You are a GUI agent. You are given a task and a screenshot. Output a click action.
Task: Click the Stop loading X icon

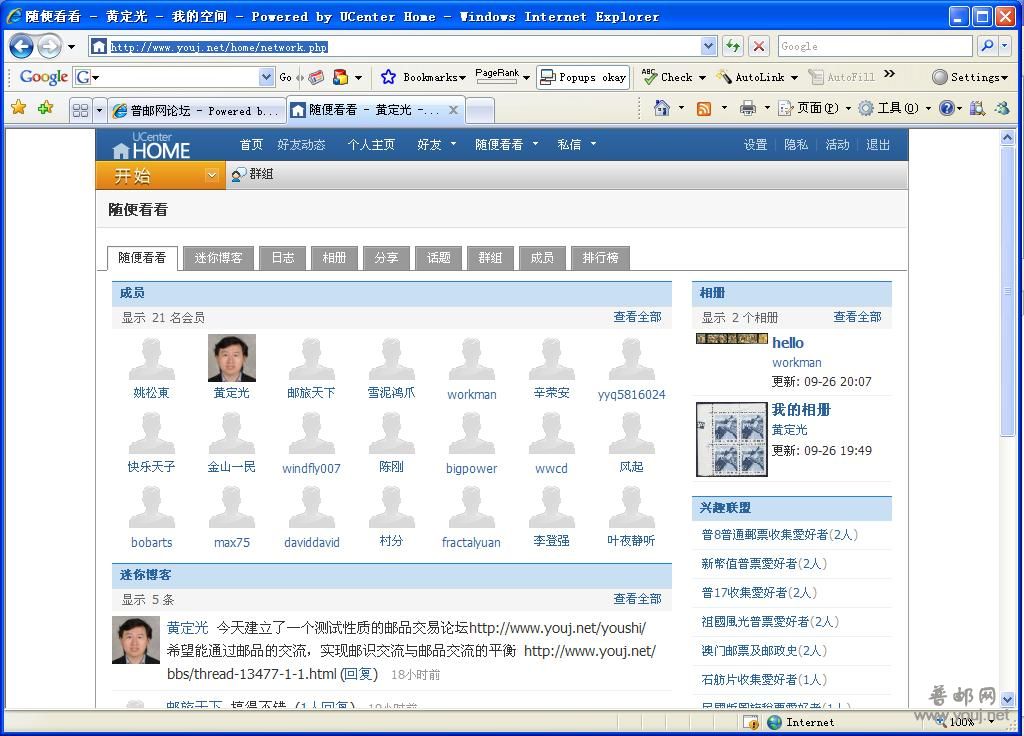[759, 46]
